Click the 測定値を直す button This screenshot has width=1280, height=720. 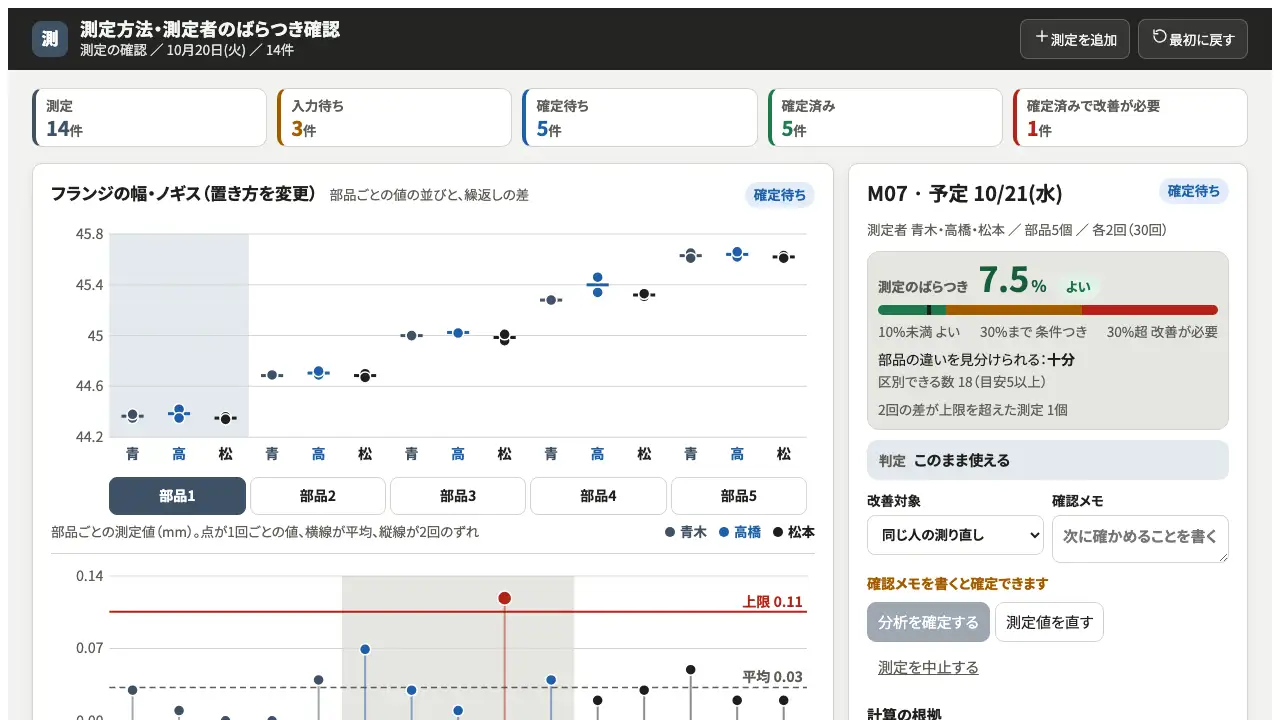(1049, 622)
